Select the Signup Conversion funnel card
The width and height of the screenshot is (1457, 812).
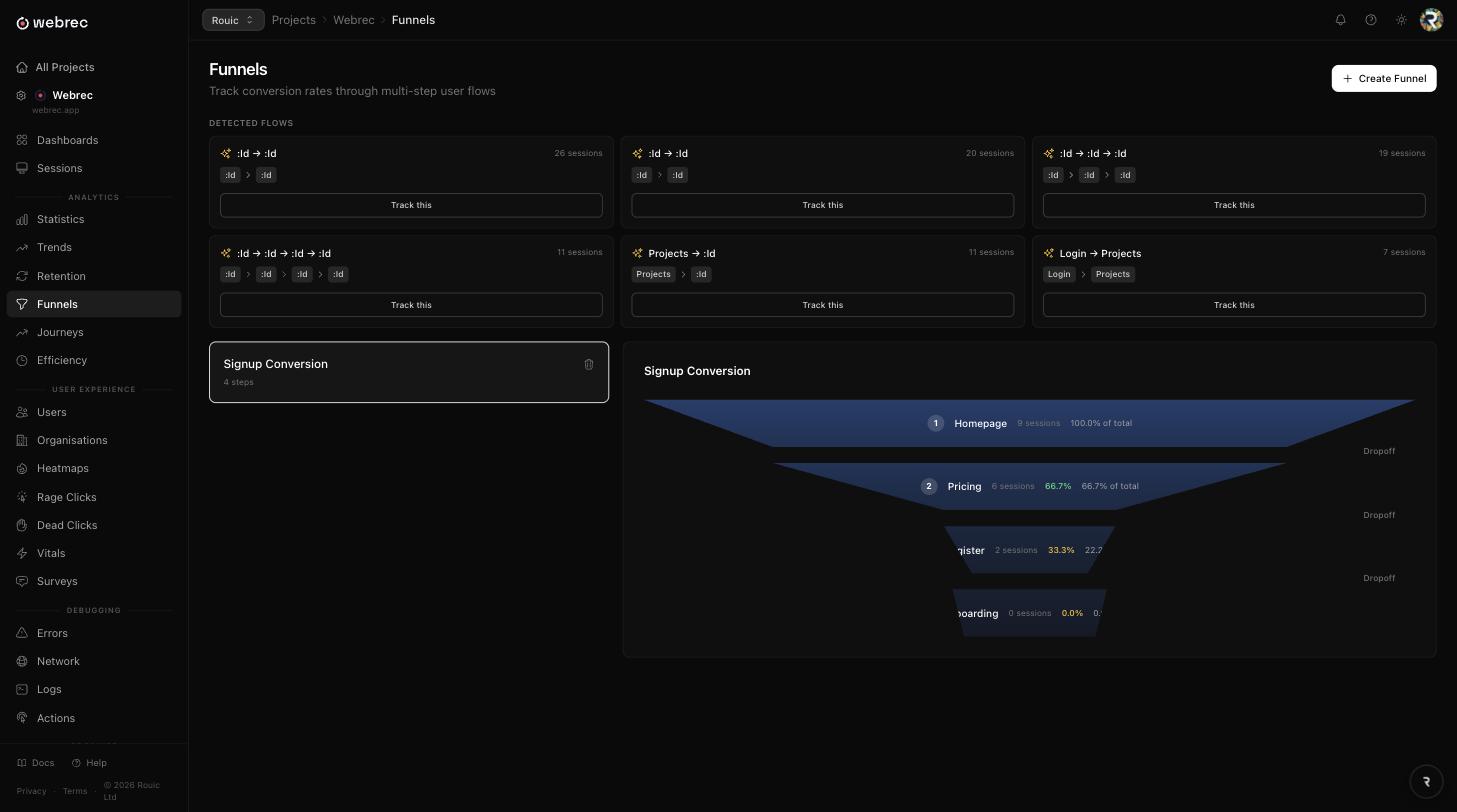[409, 372]
